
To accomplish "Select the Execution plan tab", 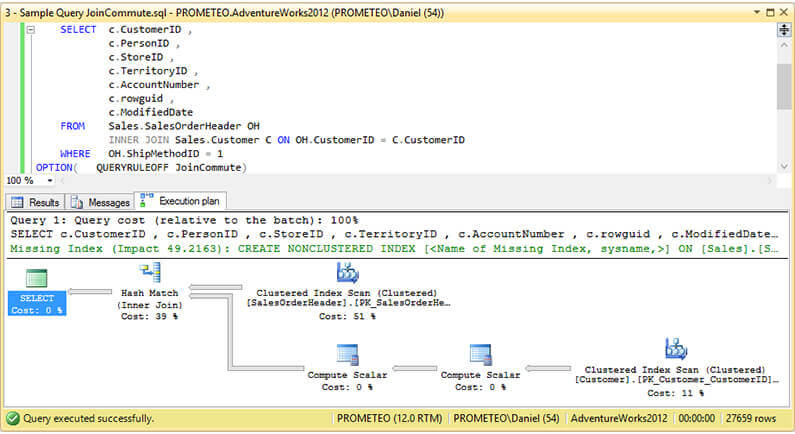I will click(182, 201).
